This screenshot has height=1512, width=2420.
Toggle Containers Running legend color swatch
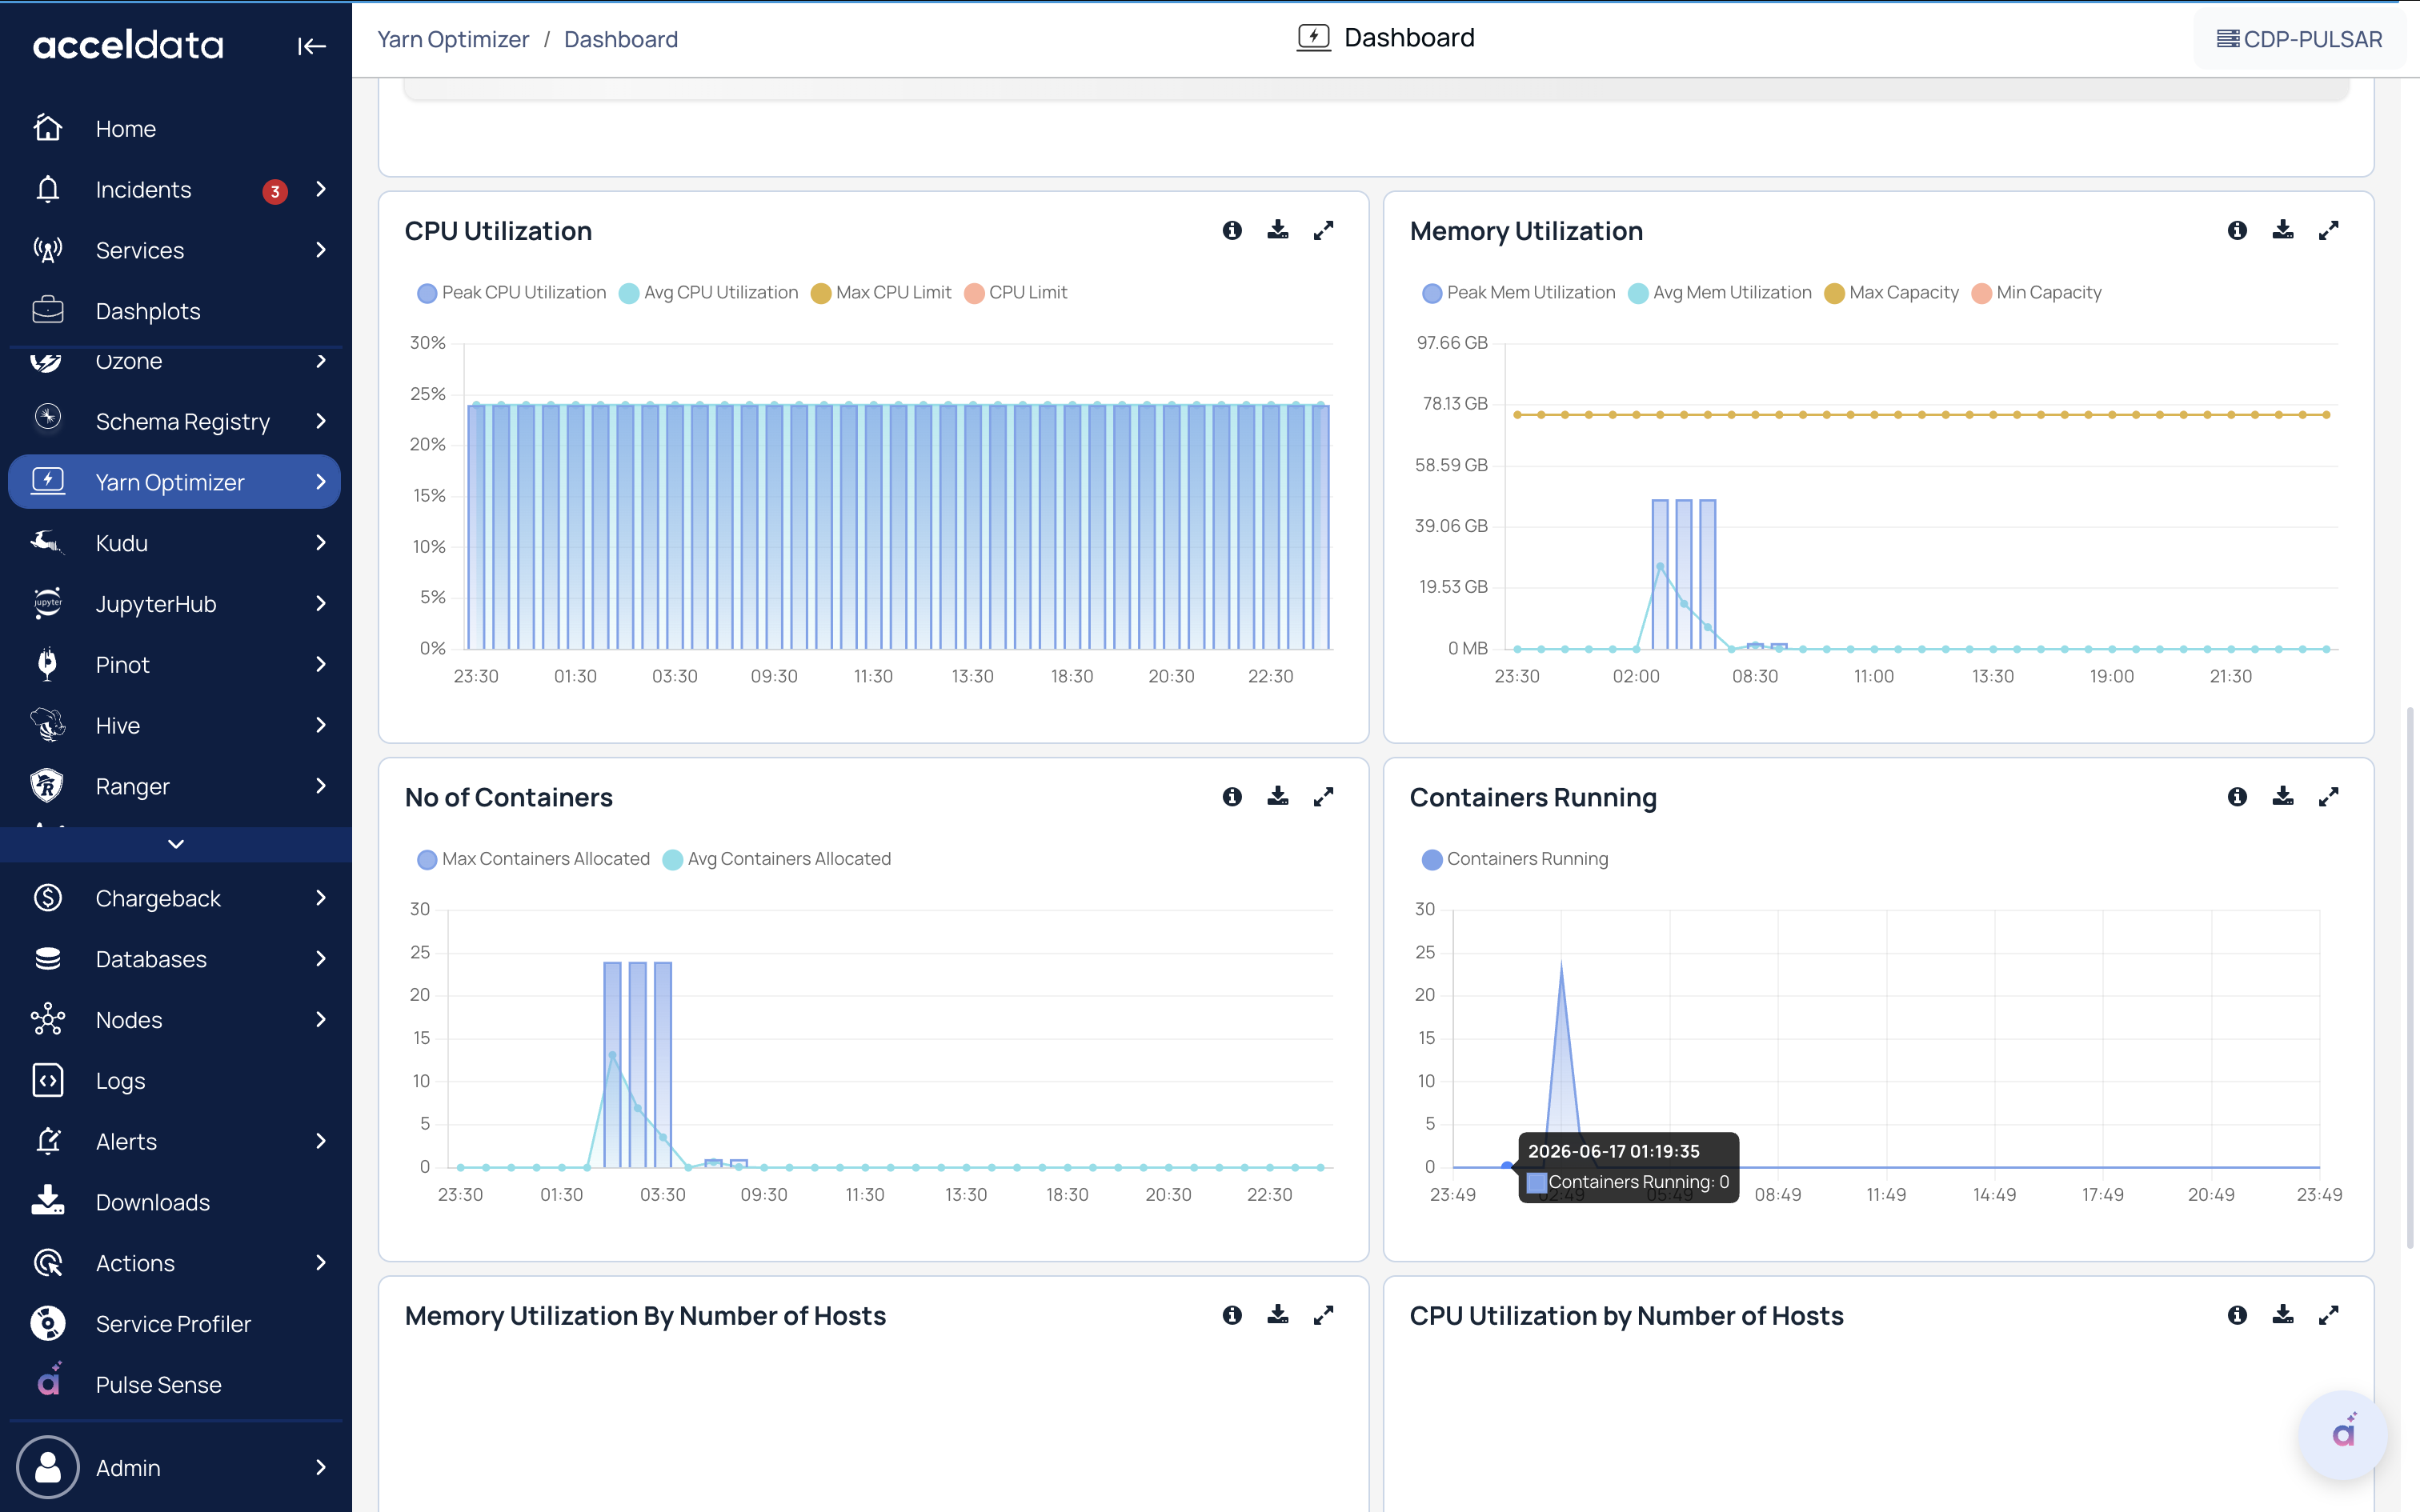[1432, 859]
